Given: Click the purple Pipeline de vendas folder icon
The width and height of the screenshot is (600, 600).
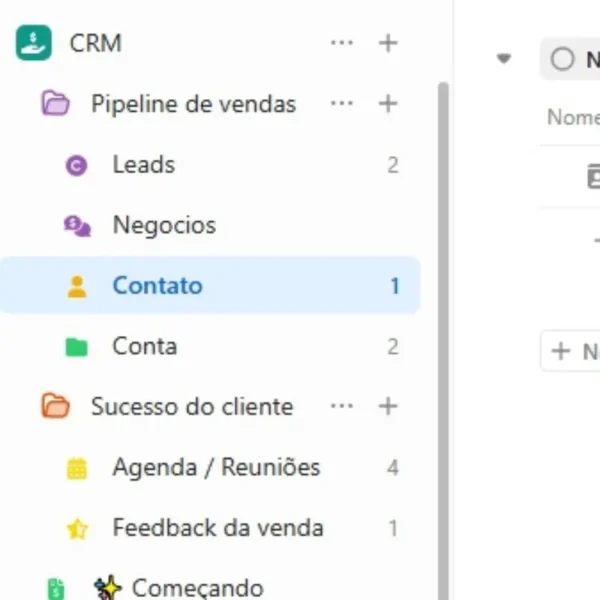Looking at the screenshot, I should tap(56, 104).
